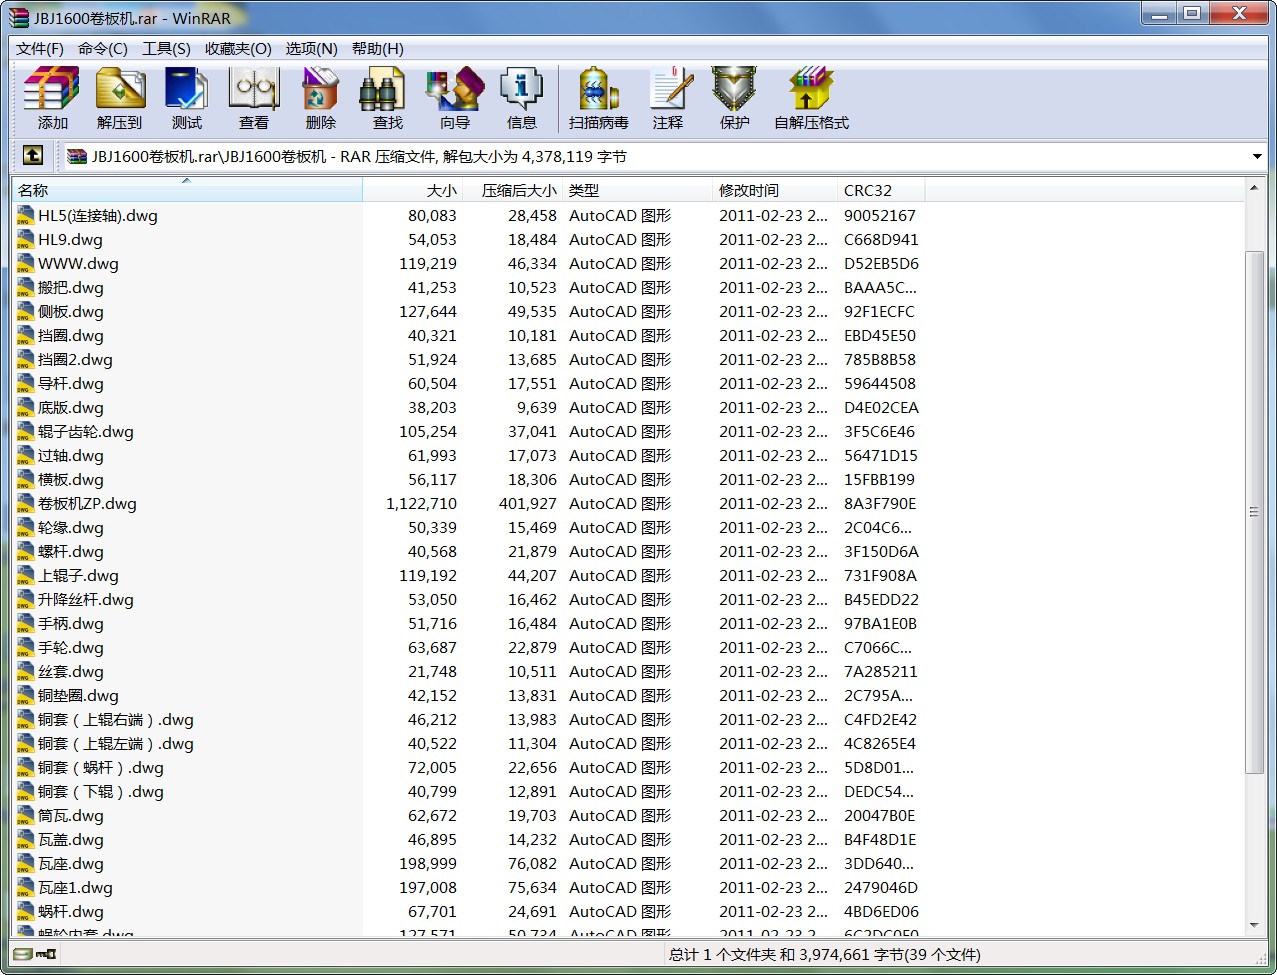Go up one folder with arrow button

coord(33,156)
